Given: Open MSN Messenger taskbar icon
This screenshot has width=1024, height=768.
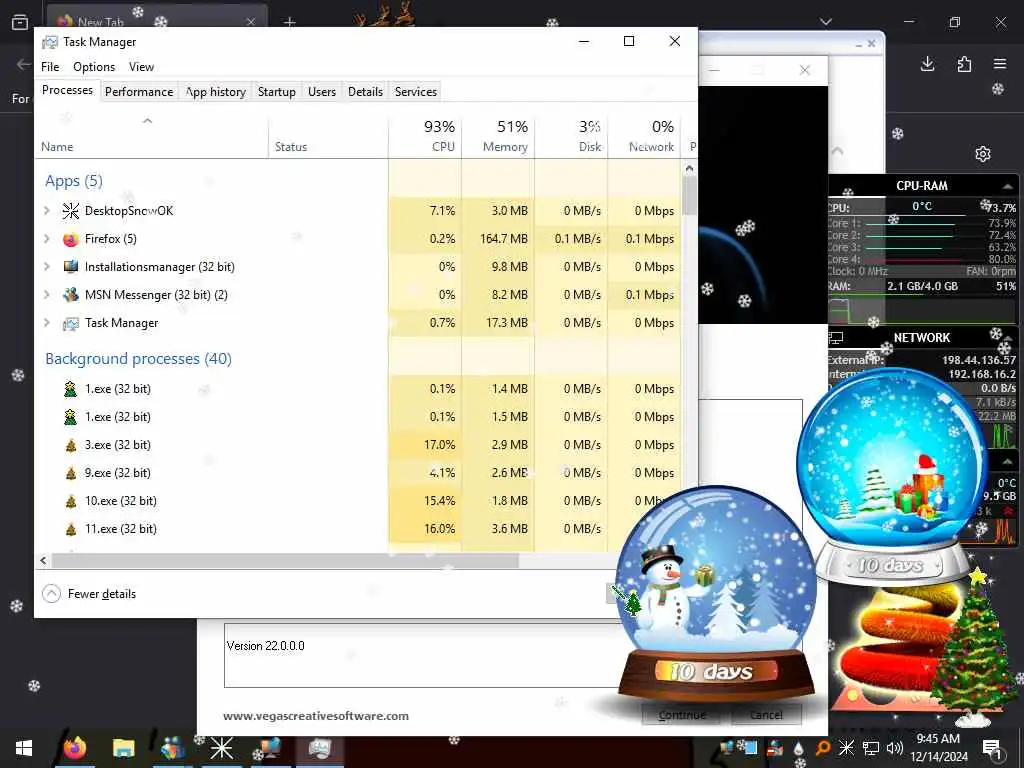Looking at the screenshot, I should pyautogui.click(x=172, y=748).
